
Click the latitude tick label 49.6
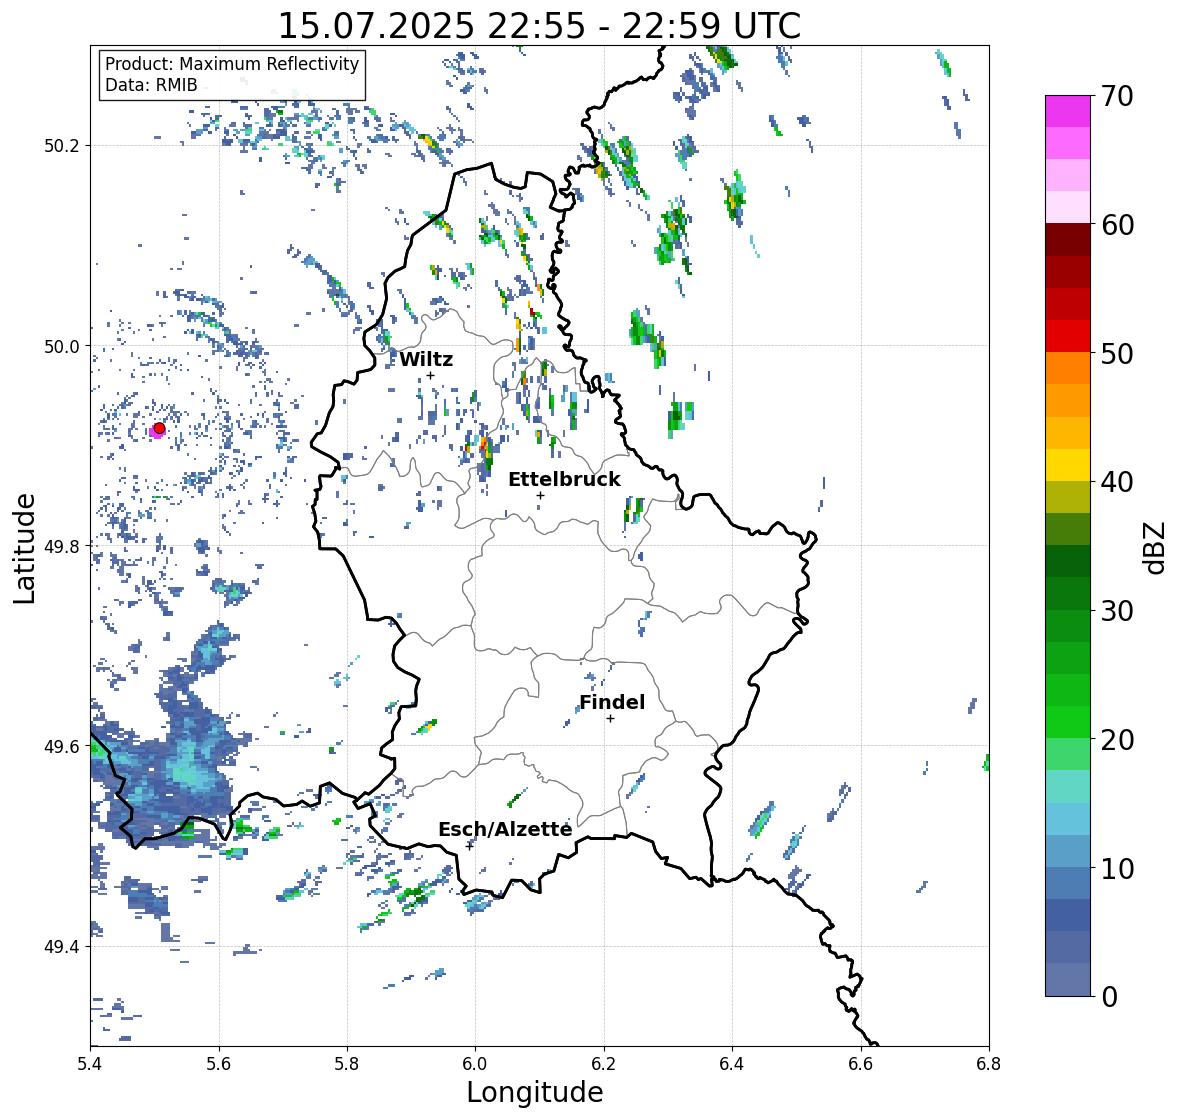[x=62, y=746]
